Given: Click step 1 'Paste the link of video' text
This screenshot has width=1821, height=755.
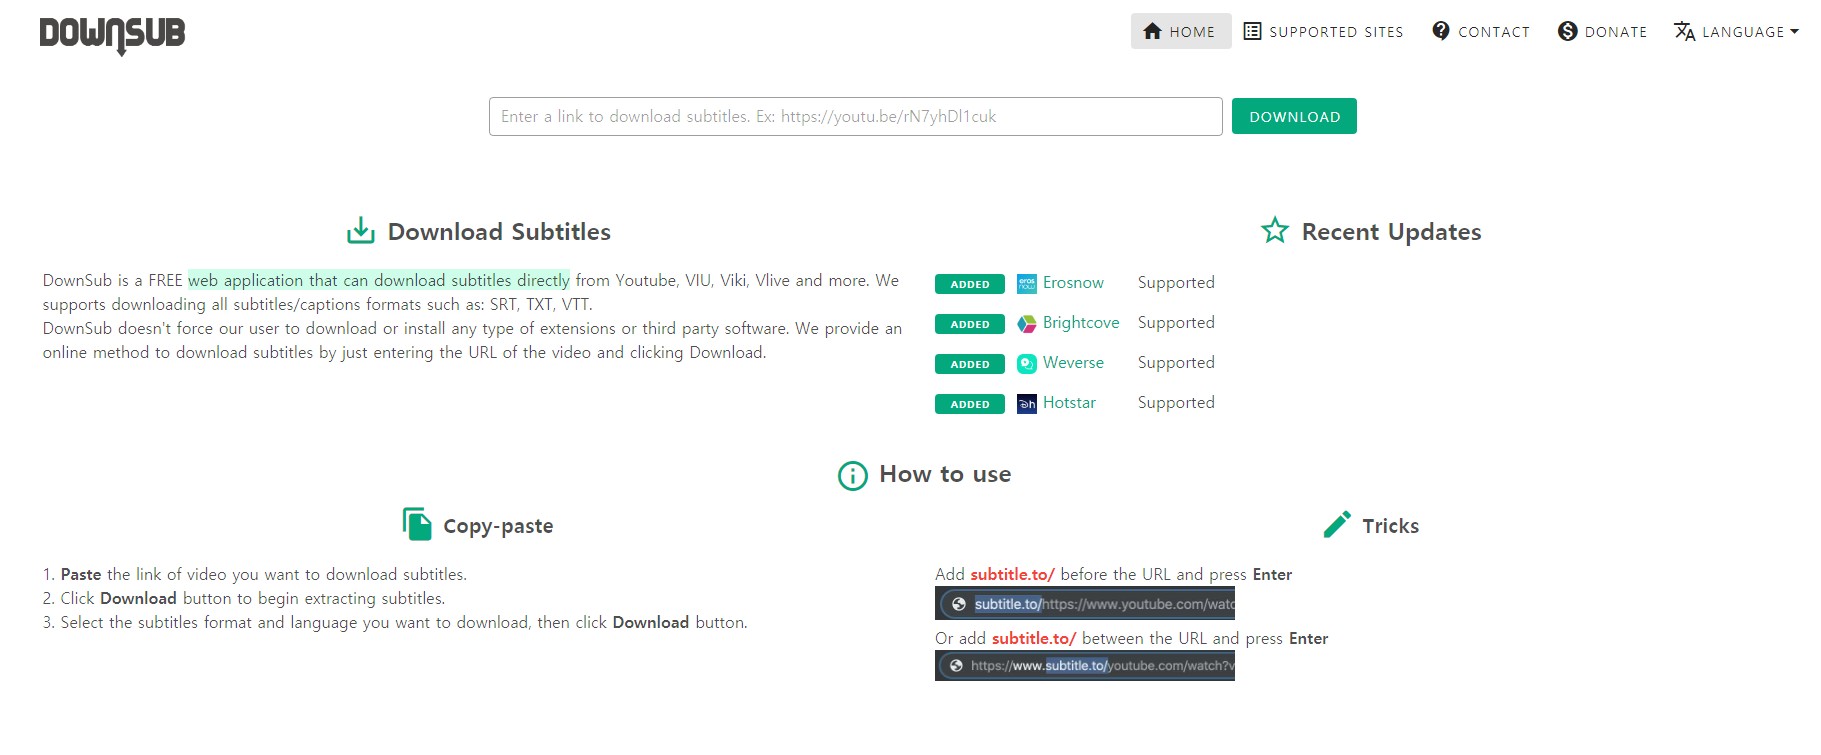Looking at the screenshot, I should pos(255,574).
